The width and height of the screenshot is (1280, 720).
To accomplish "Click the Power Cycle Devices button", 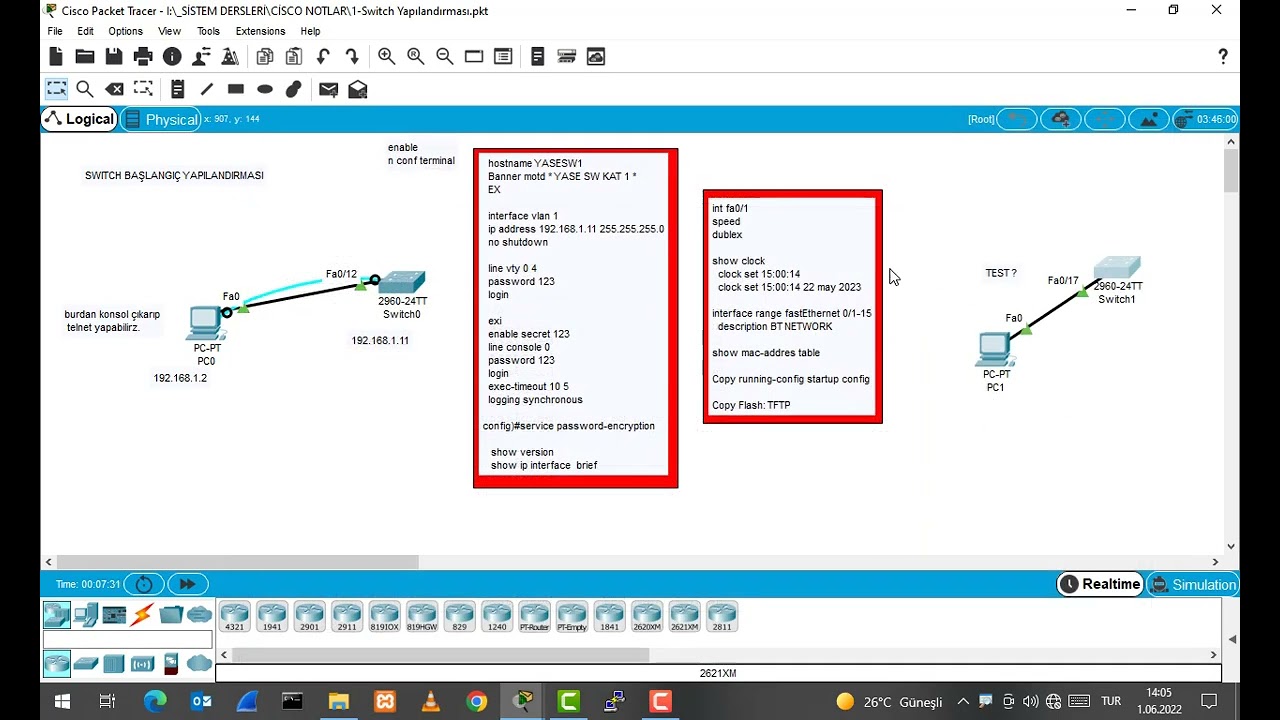I will click(x=144, y=584).
